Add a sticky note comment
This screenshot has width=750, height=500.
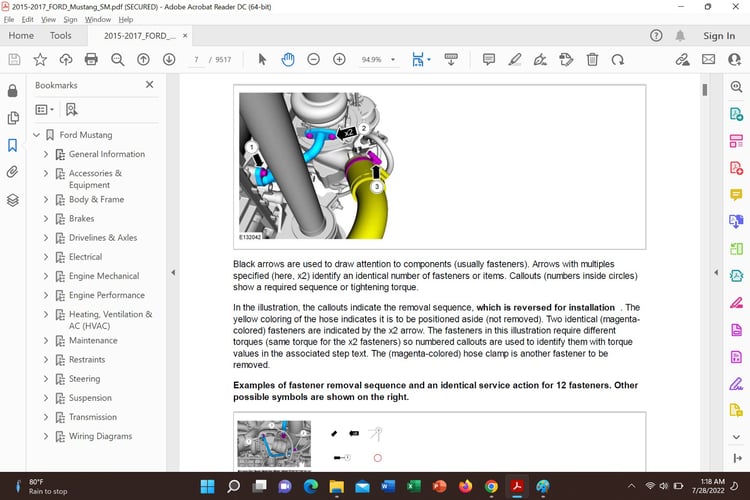489,59
